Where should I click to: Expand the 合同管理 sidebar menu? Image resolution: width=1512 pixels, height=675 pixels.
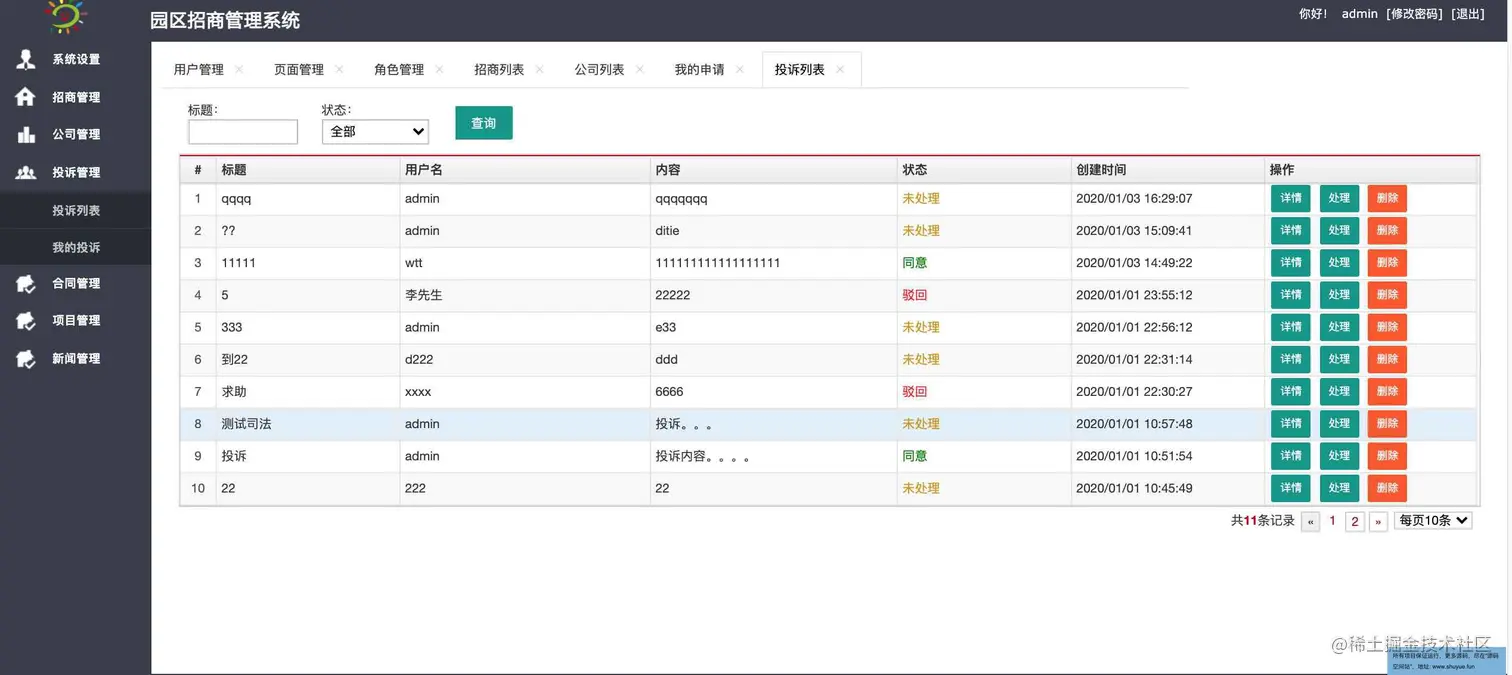[x=76, y=283]
